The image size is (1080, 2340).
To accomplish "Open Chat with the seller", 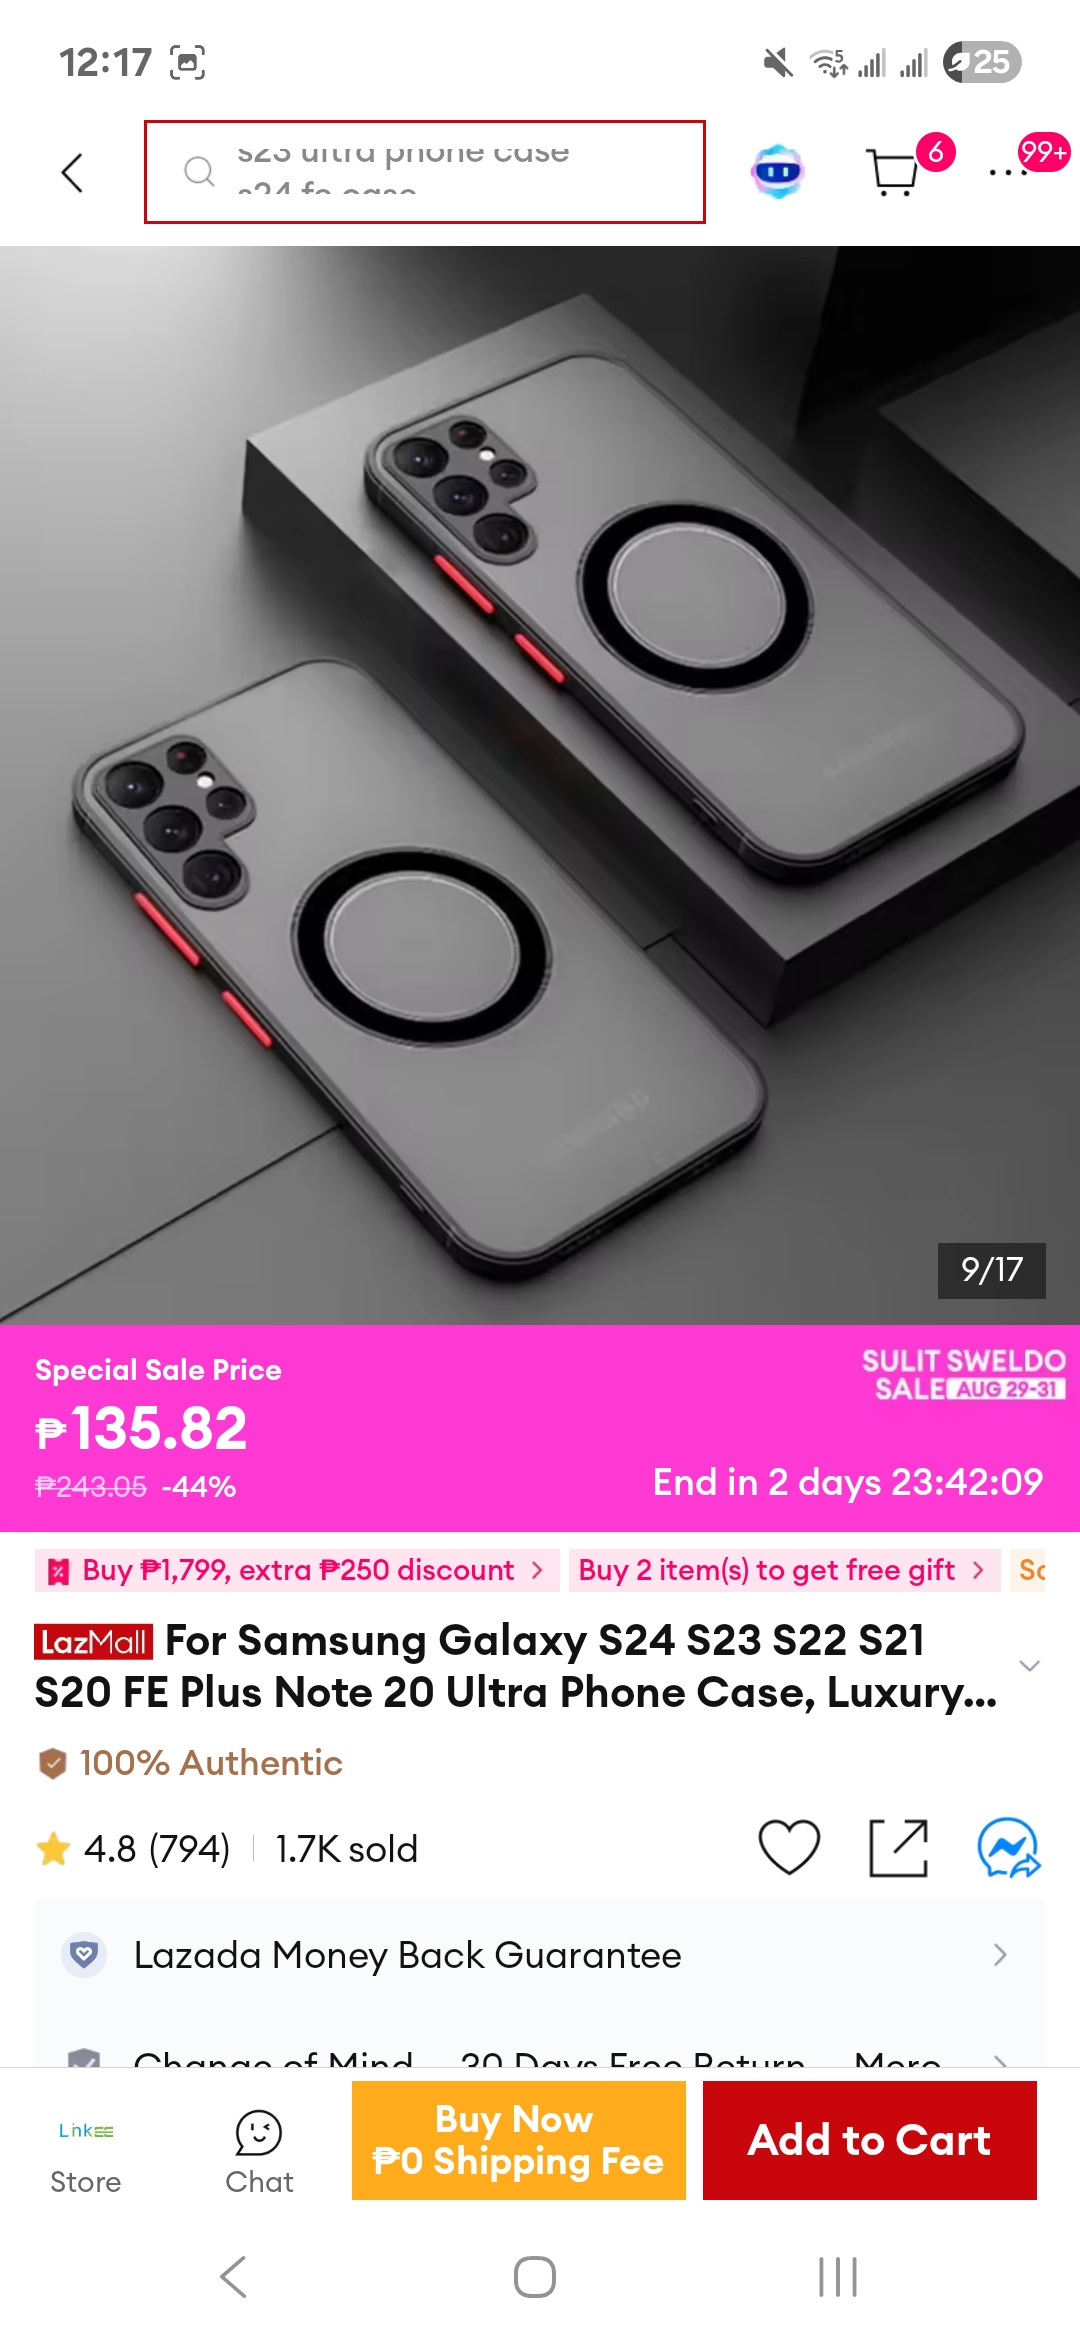I will tap(259, 2152).
